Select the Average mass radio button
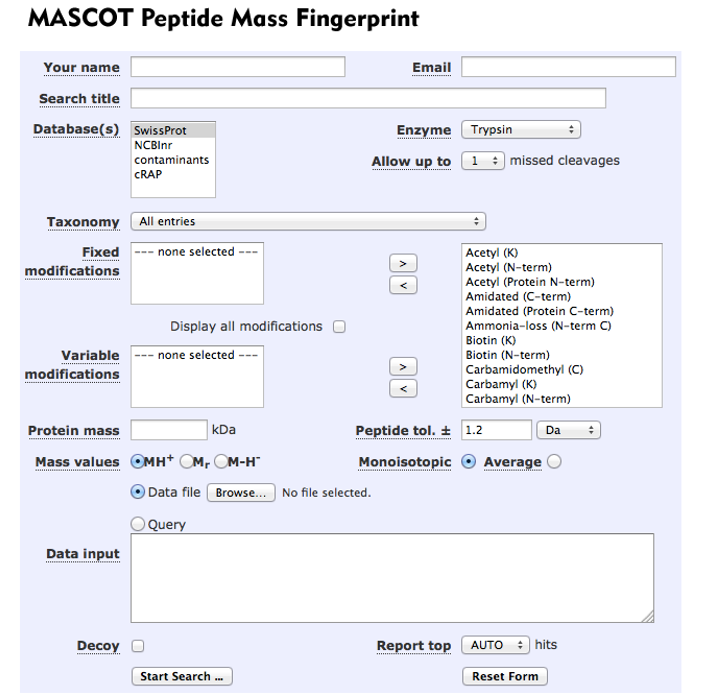The width and height of the screenshot is (702, 696). click(x=555, y=462)
